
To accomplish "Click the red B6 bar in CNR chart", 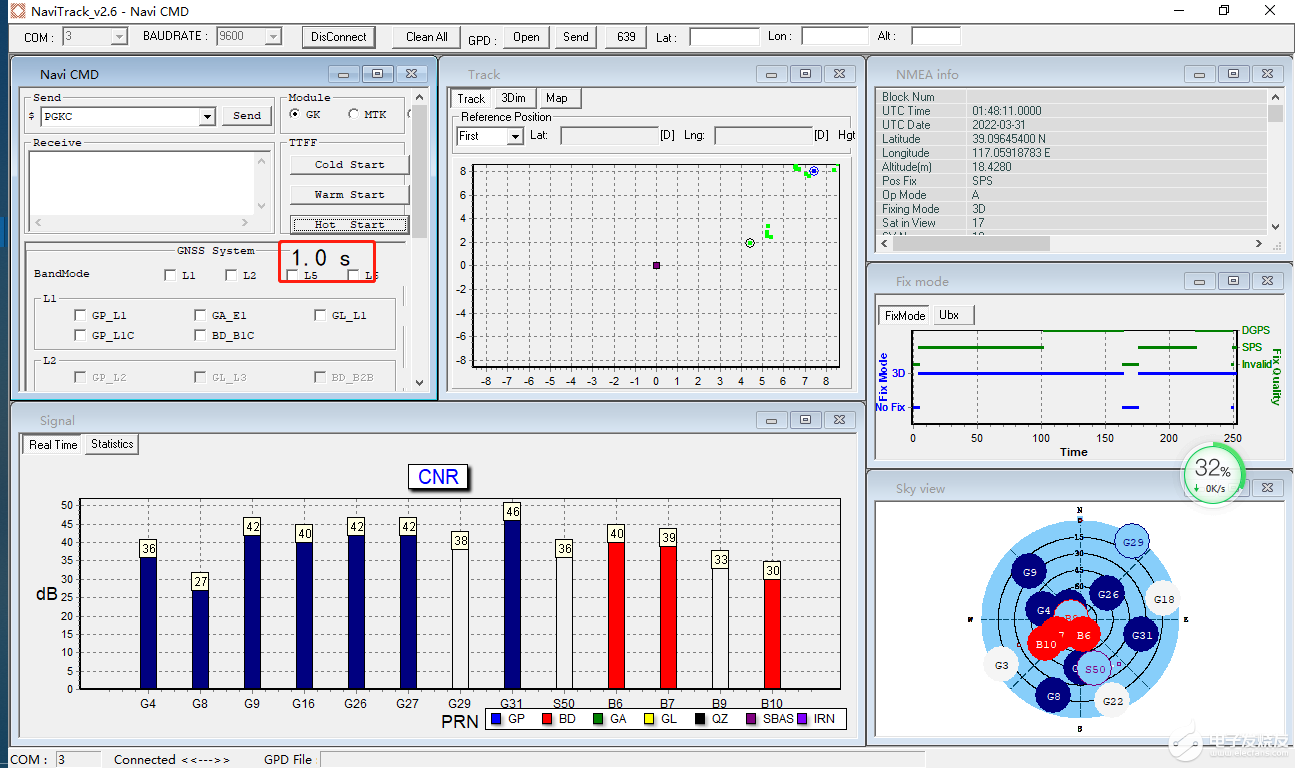I will click(x=616, y=615).
